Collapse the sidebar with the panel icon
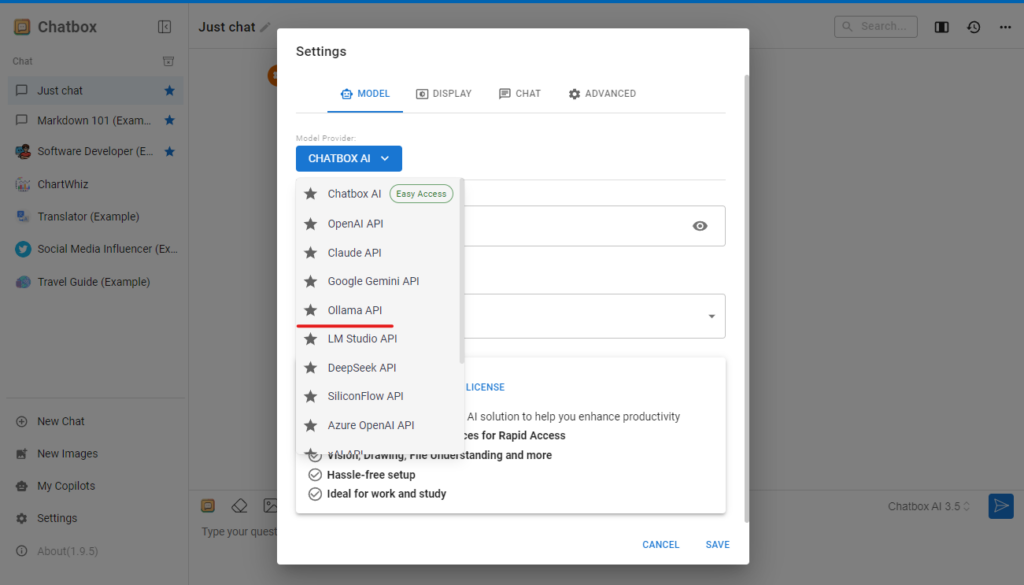 [x=165, y=27]
